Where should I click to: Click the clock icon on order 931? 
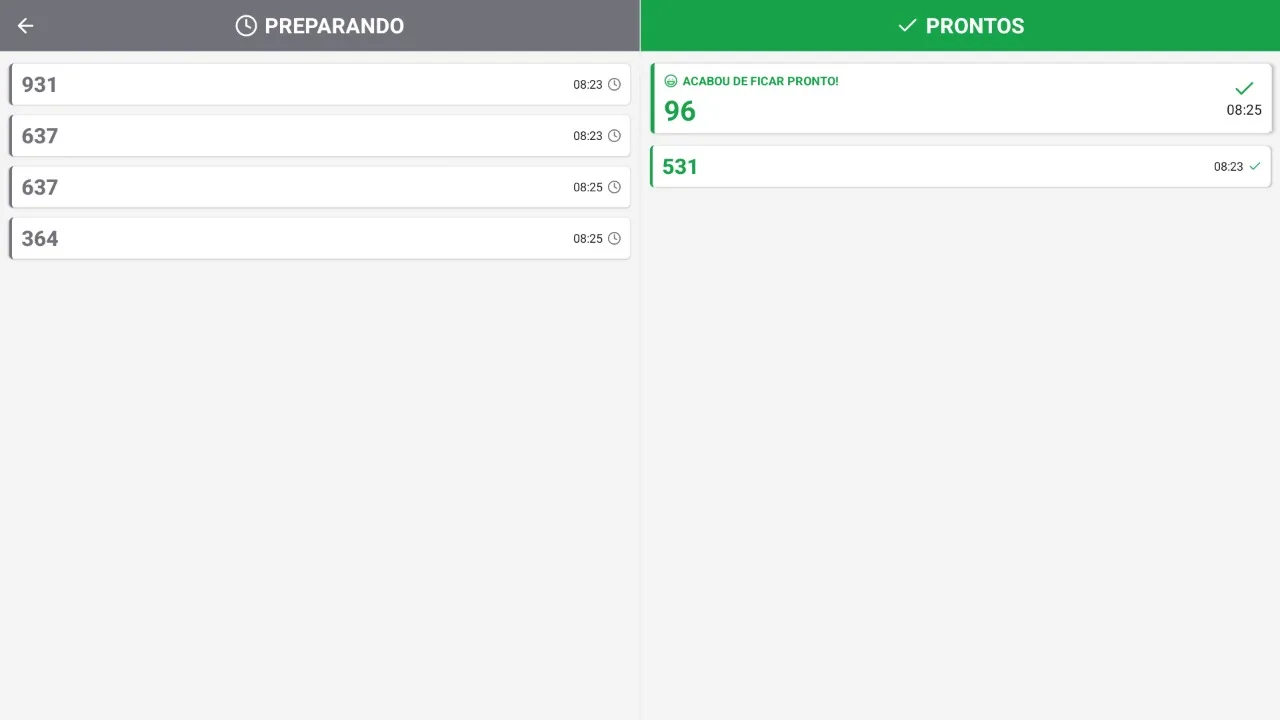[614, 85]
